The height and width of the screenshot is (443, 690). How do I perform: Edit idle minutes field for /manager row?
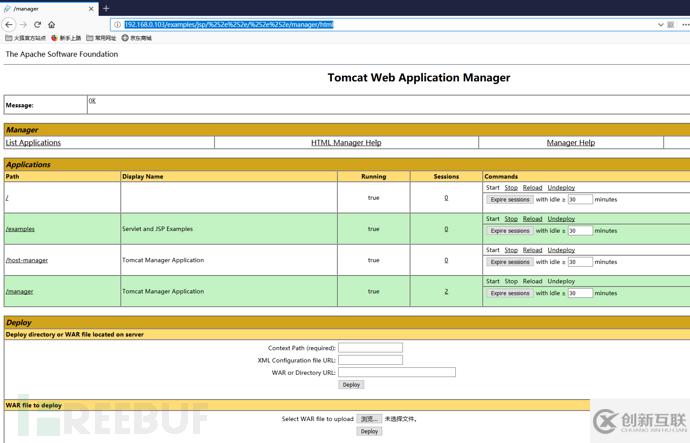(x=580, y=293)
